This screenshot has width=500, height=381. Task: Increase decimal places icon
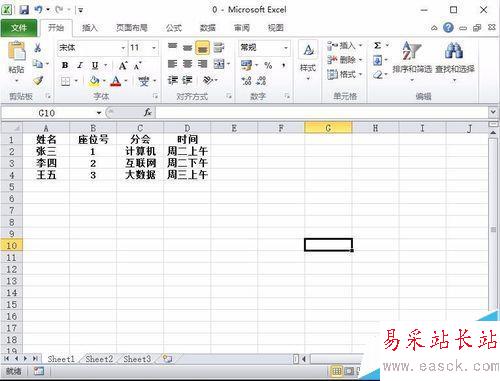(x=246, y=80)
